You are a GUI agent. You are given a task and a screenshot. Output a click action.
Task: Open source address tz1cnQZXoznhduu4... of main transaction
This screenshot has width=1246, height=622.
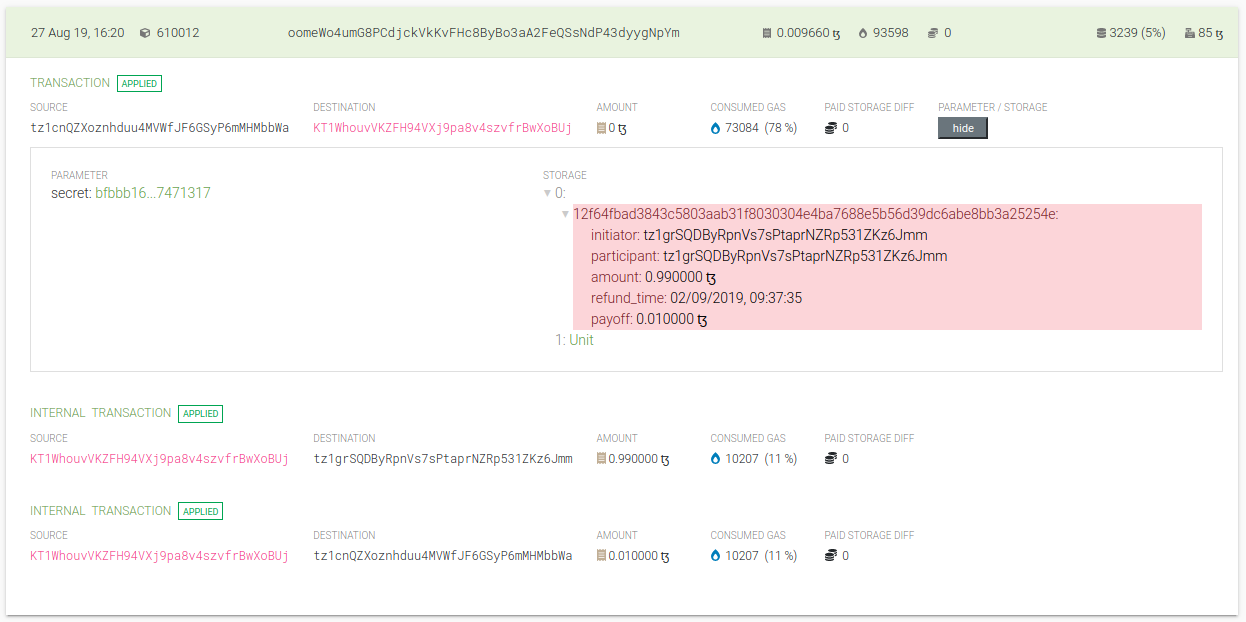(x=159, y=128)
